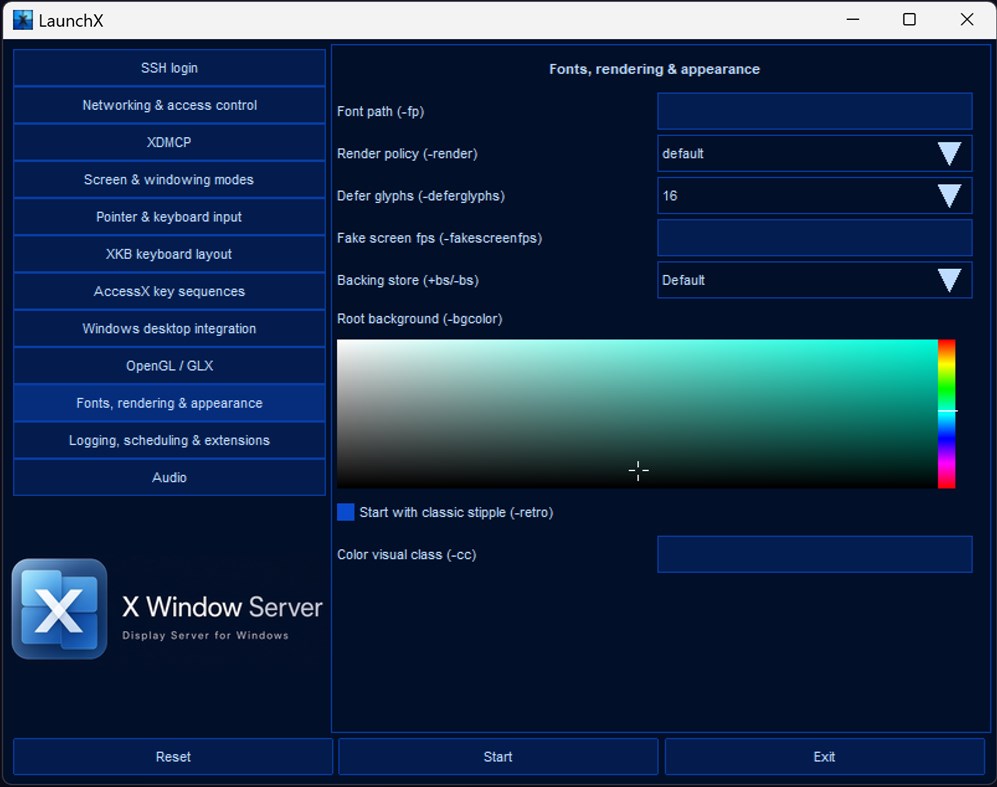Click the Reset button
The image size is (997, 787).
(173, 756)
